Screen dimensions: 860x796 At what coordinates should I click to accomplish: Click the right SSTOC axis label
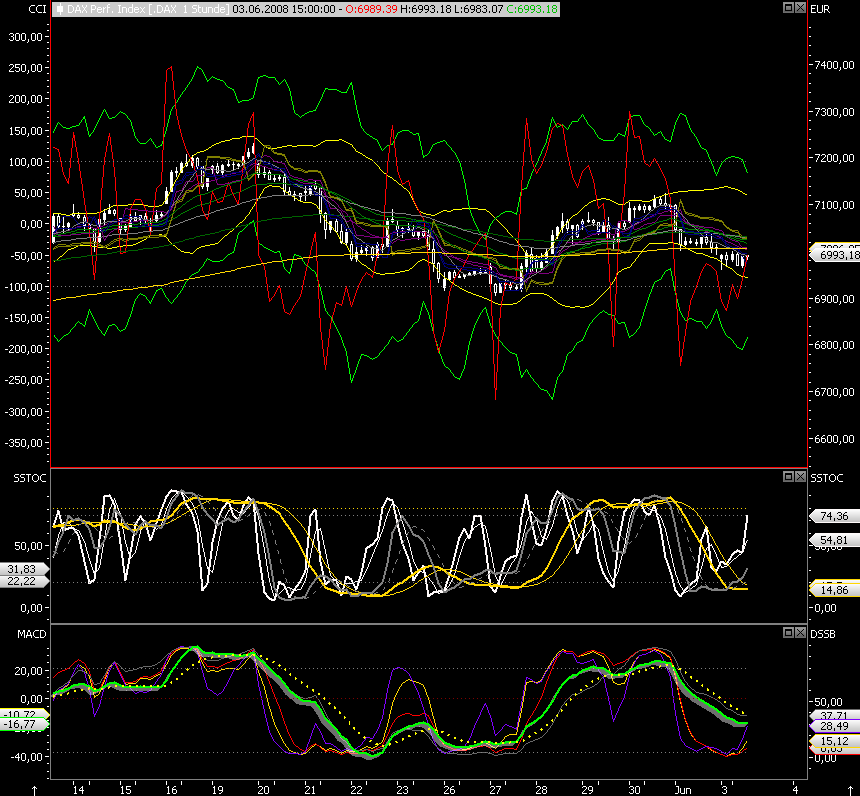(x=827, y=478)
